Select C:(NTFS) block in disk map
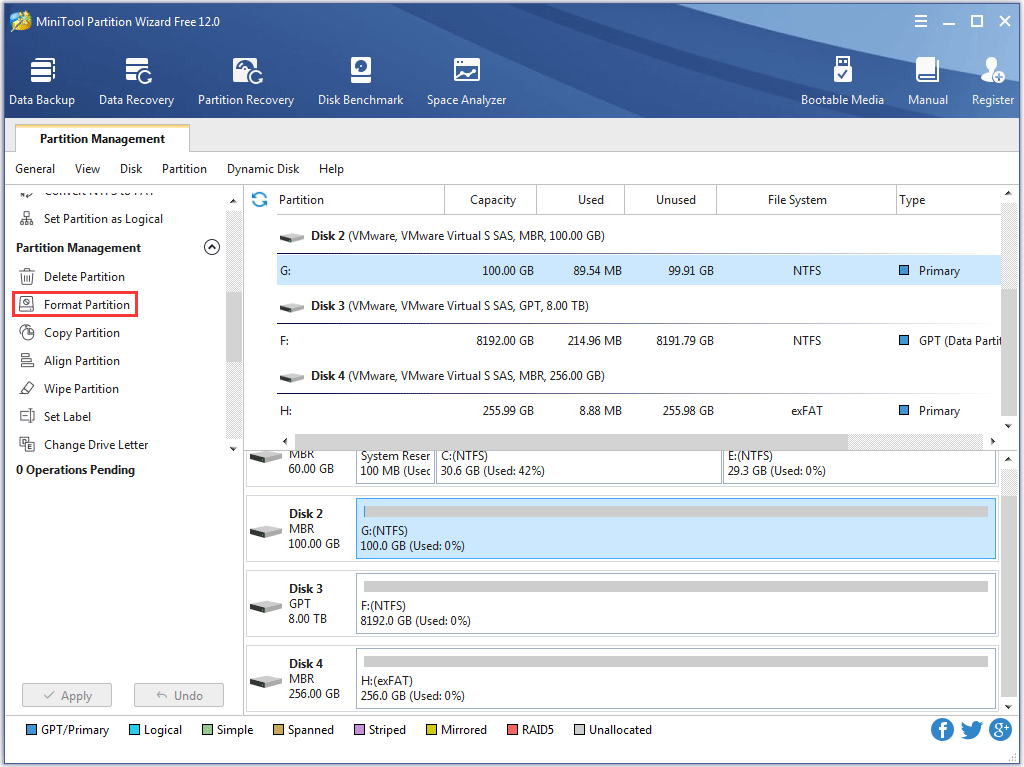The width and height of the screenshot is (1024, 767). 579,466
